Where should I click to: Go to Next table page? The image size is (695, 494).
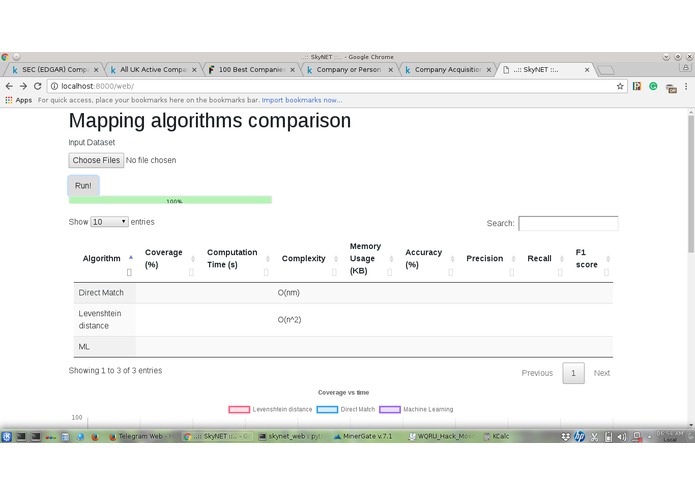click(x=601, y=373)
